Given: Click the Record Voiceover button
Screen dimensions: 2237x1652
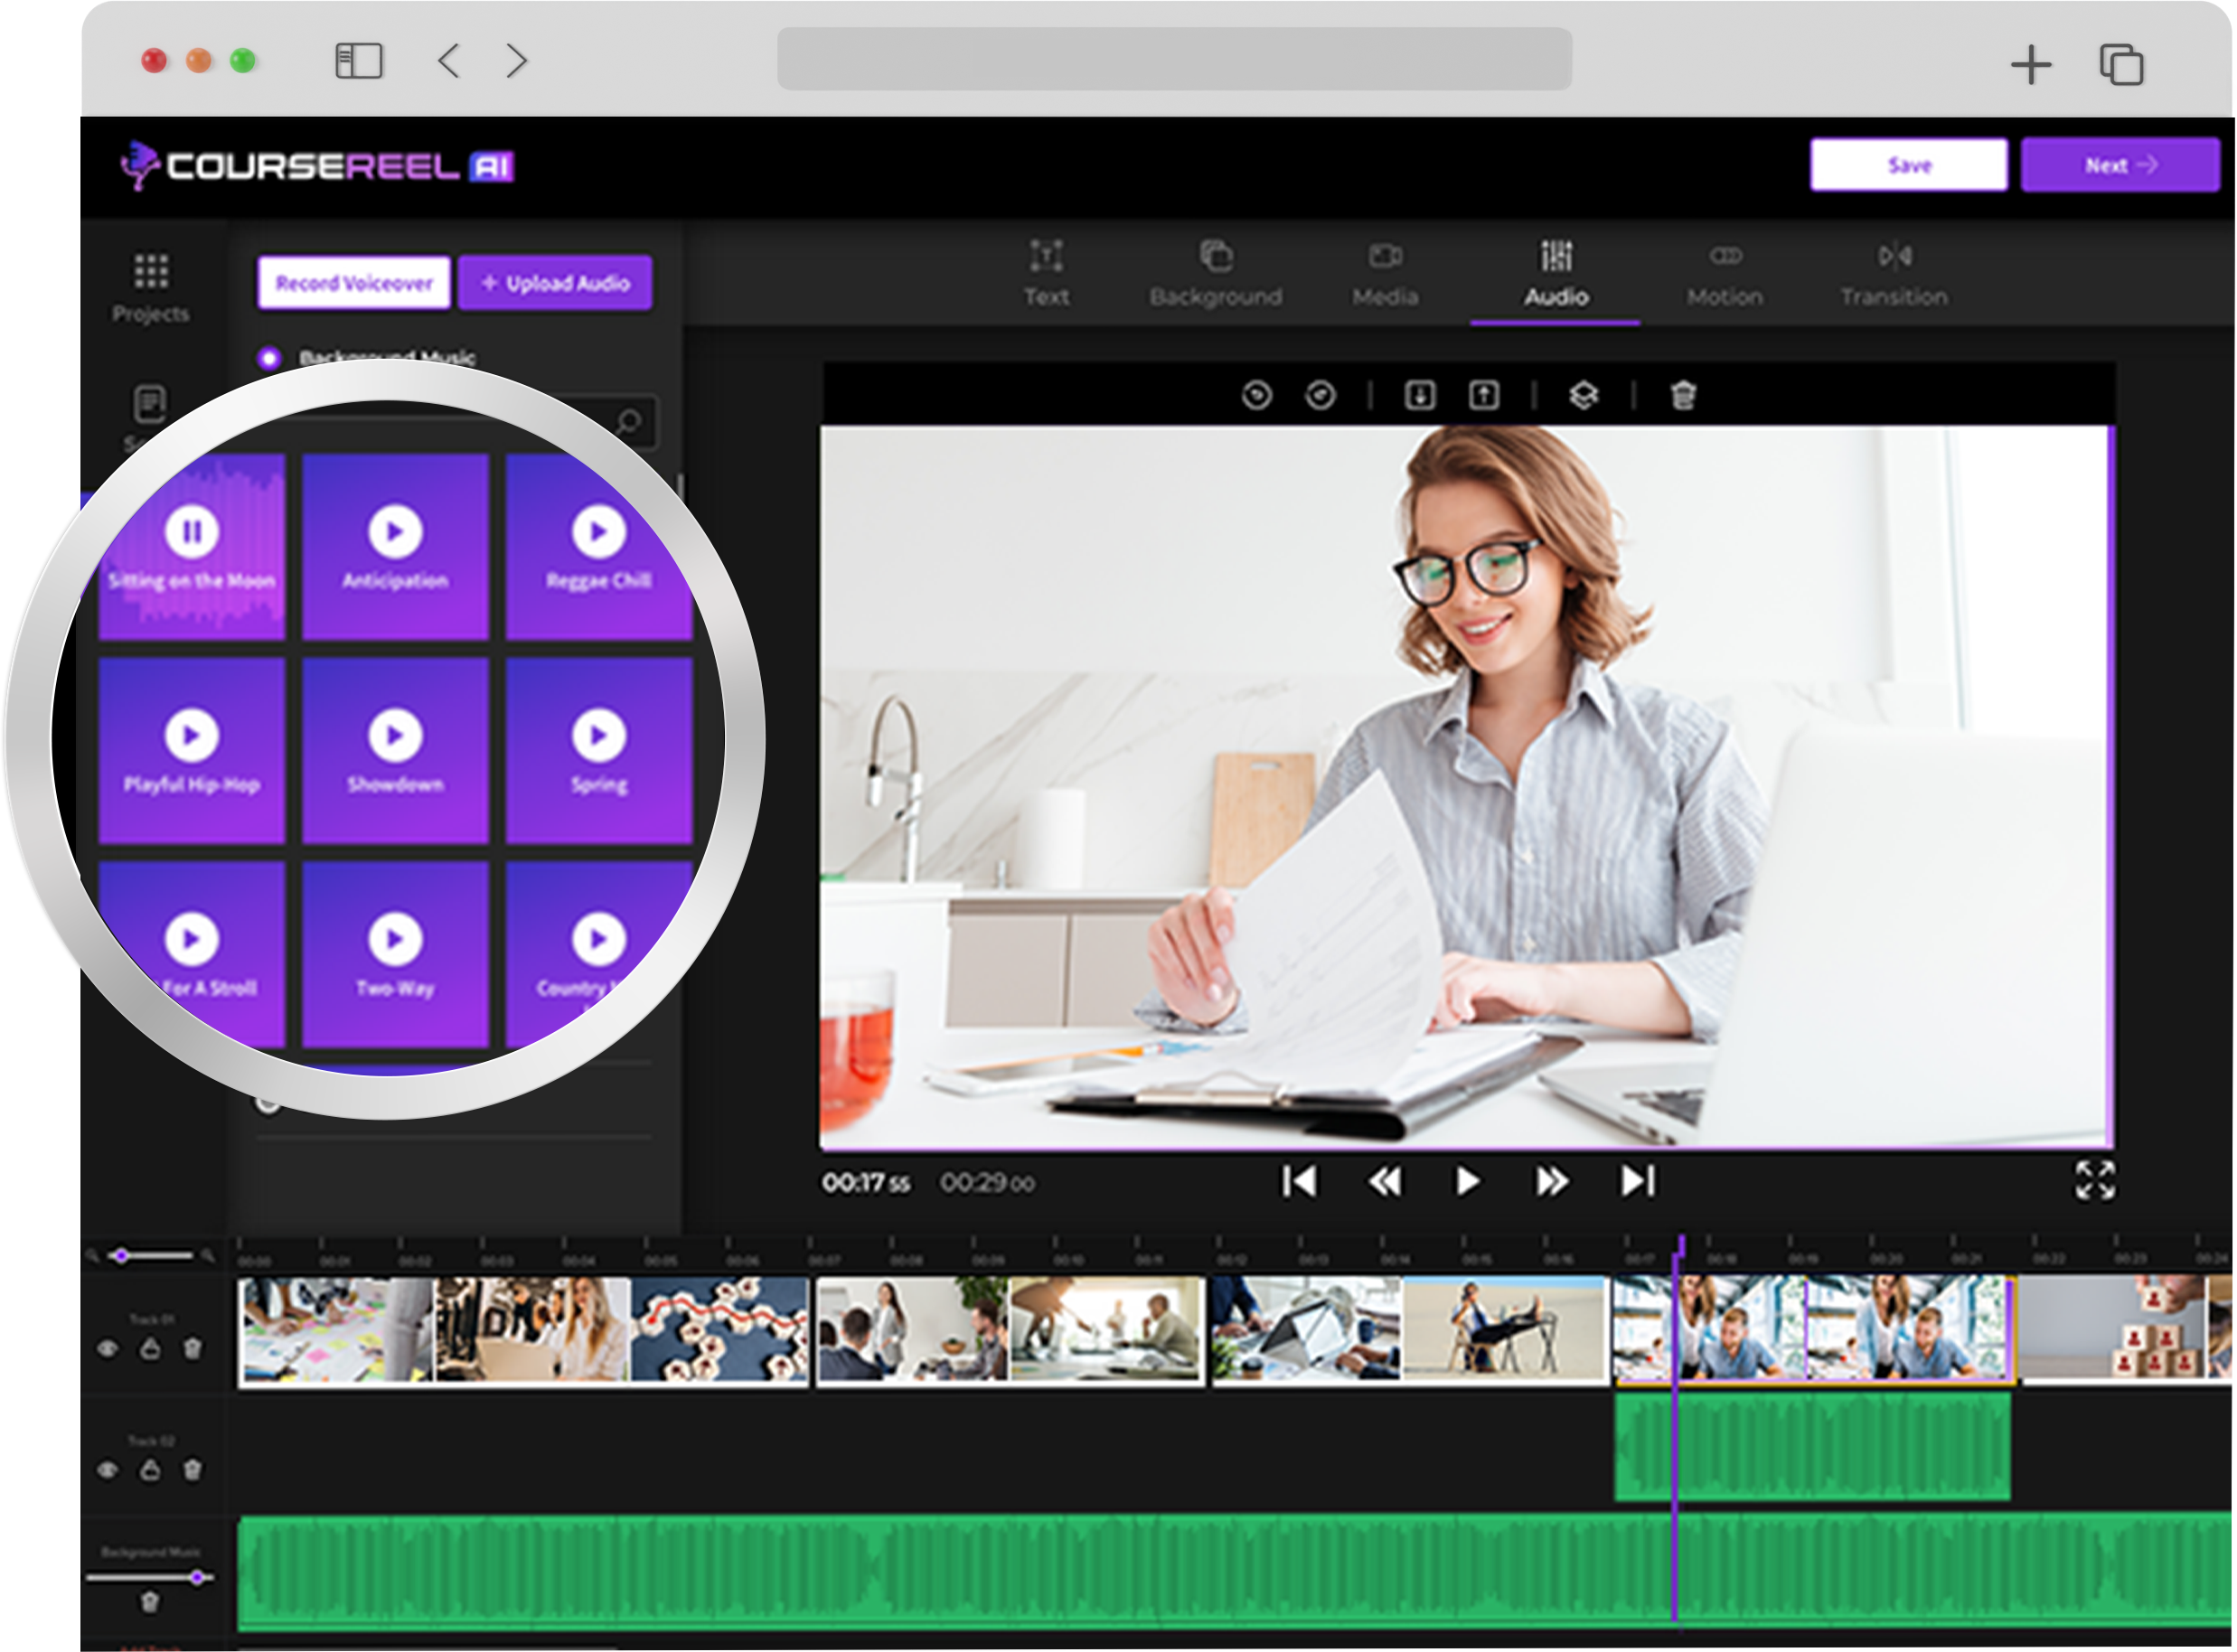Looking at the screenshot, I should [x=354, y=283].
